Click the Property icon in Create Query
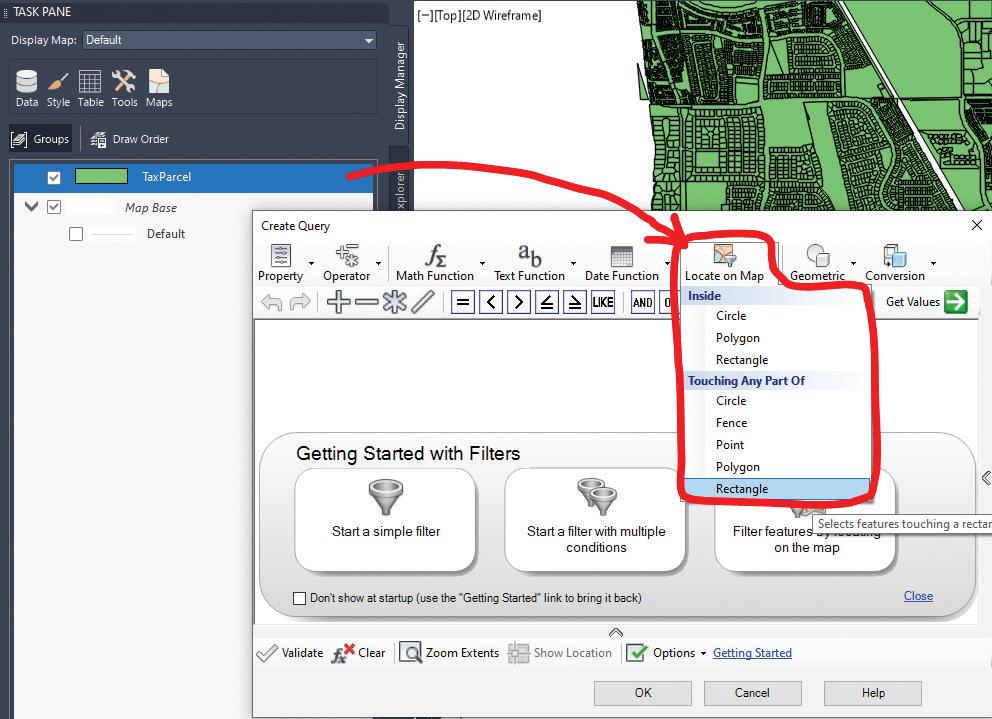This screenshot has width=992, height=719. (x=280, y=256)
